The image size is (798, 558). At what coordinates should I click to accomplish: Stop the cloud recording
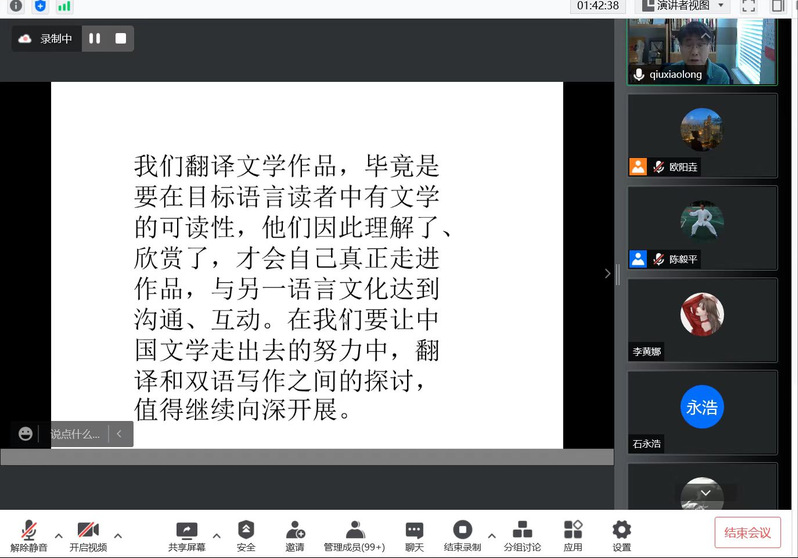(x=121, y=38)
